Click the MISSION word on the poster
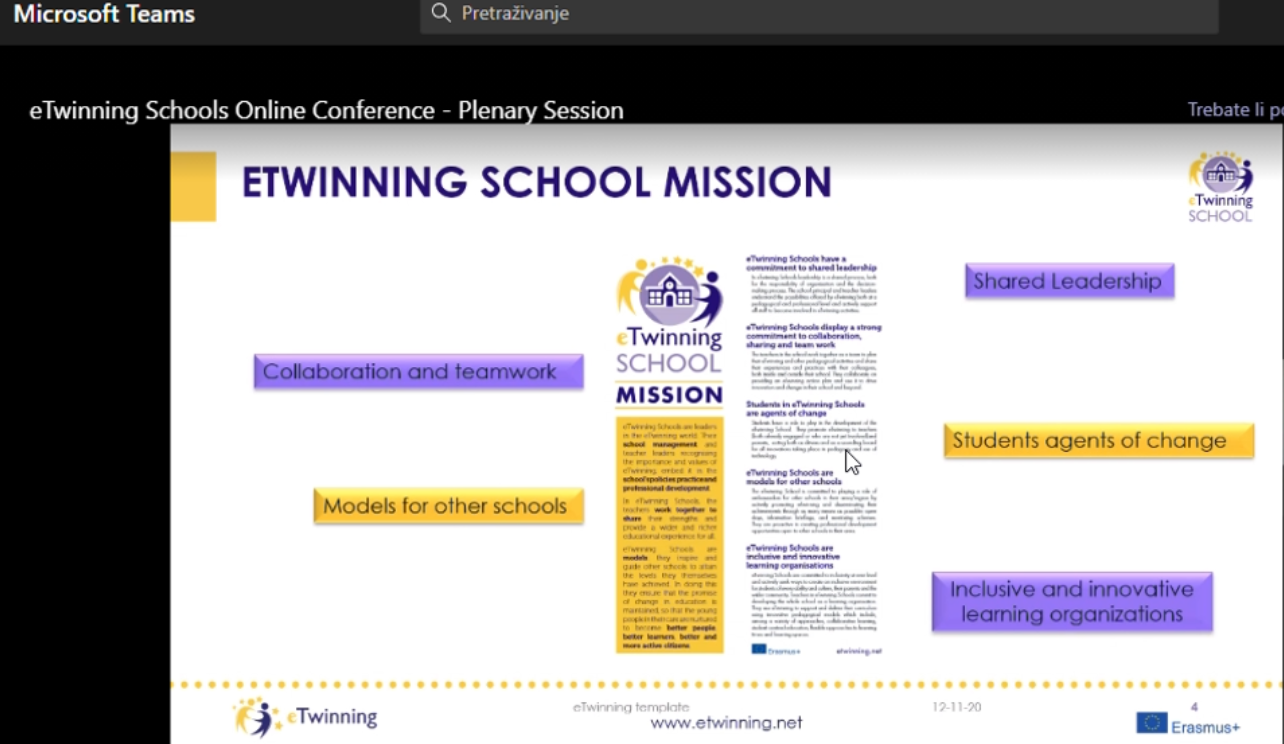 (669, 395)
